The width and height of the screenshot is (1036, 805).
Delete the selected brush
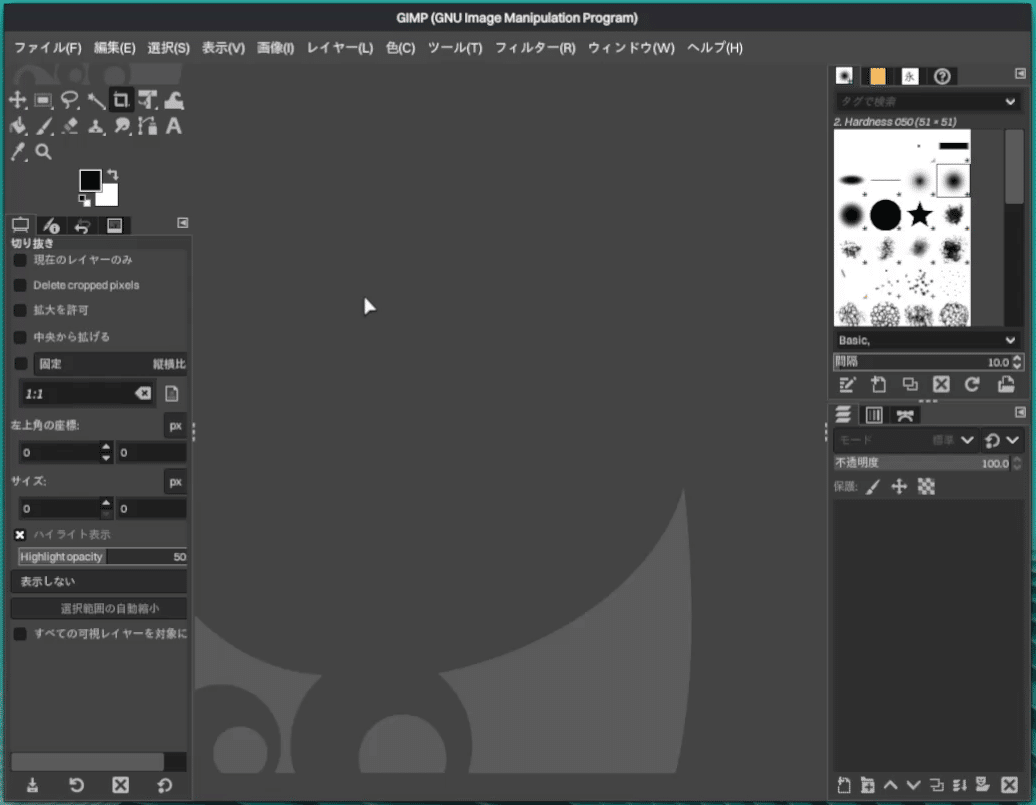click(942, 385)
